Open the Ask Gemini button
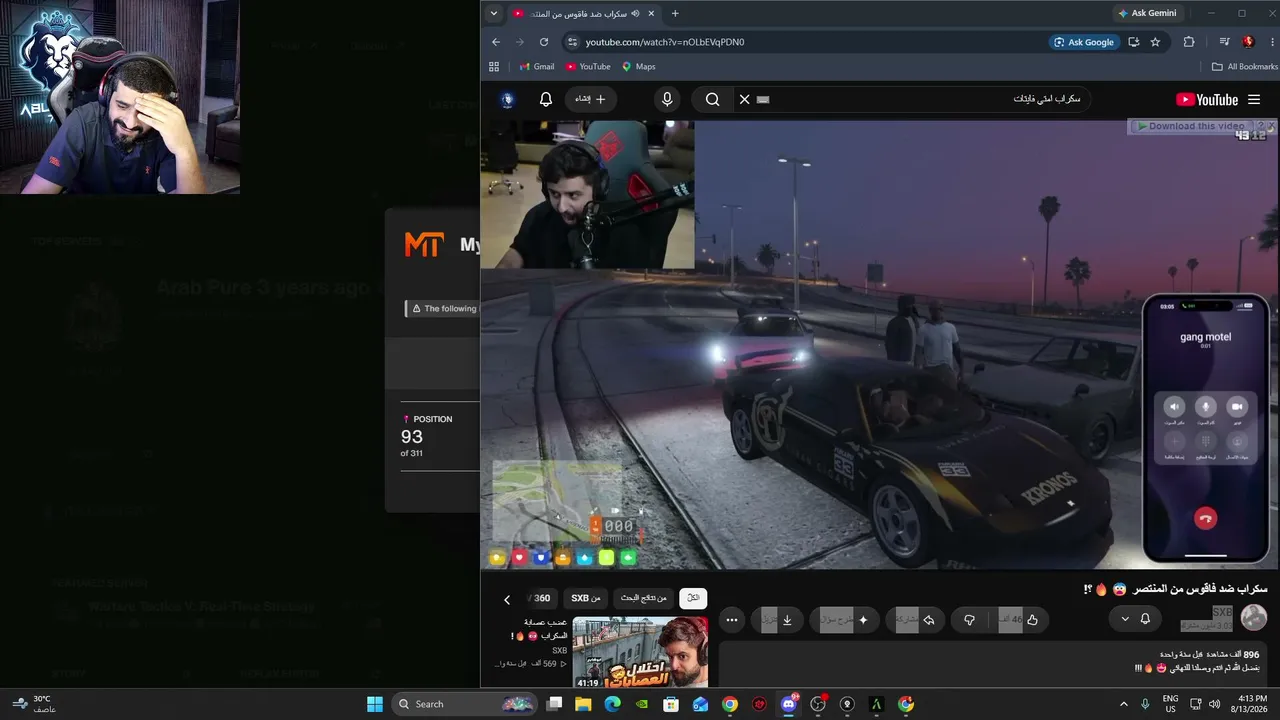Image resolution: width=1280 pixels, height=720 pixels. point(1147,13)
